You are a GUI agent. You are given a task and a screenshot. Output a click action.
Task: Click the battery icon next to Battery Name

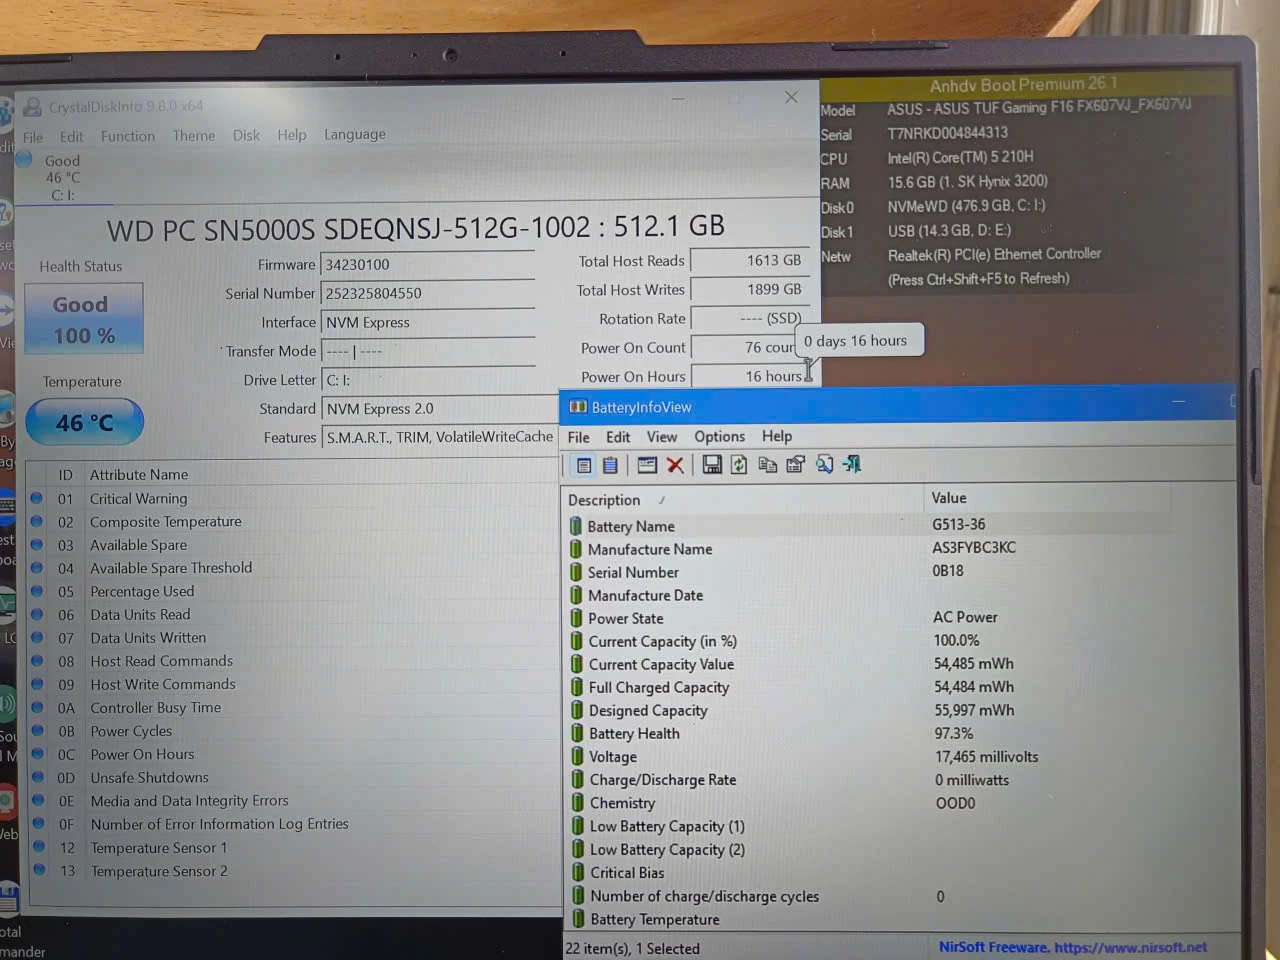point(576,526)
